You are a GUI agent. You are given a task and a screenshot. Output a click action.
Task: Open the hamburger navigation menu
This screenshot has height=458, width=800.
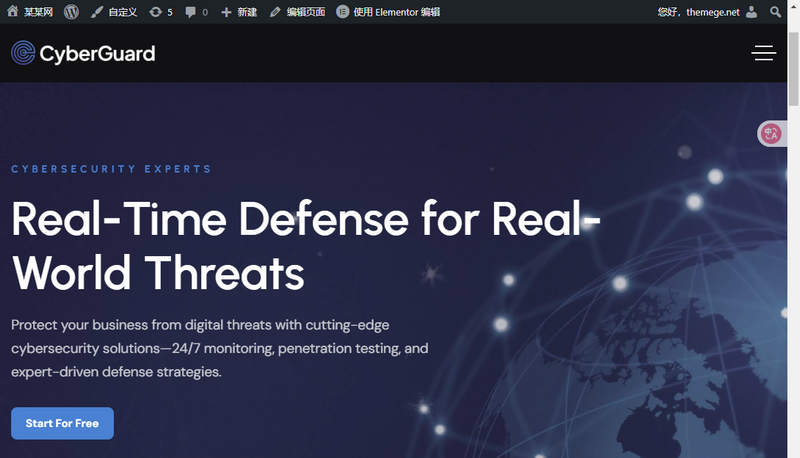[764, 53]
